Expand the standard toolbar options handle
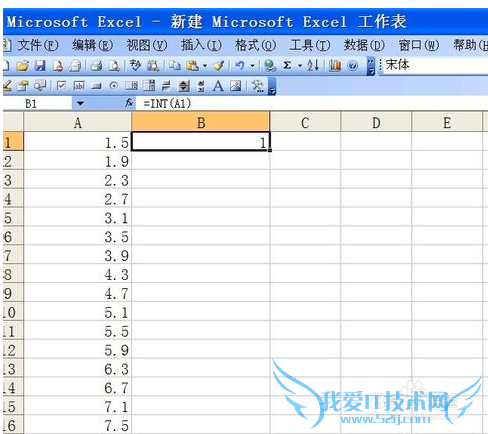This screenshot has width=488, height=434. click(x=371, y=66)
